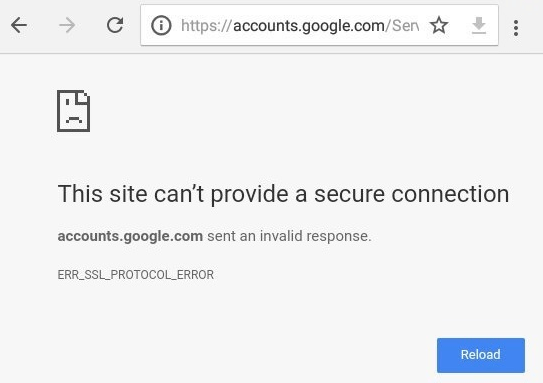Click the word "connection" in the heading
This screenshot has width=543, height=383.
(x=450, y=194)
